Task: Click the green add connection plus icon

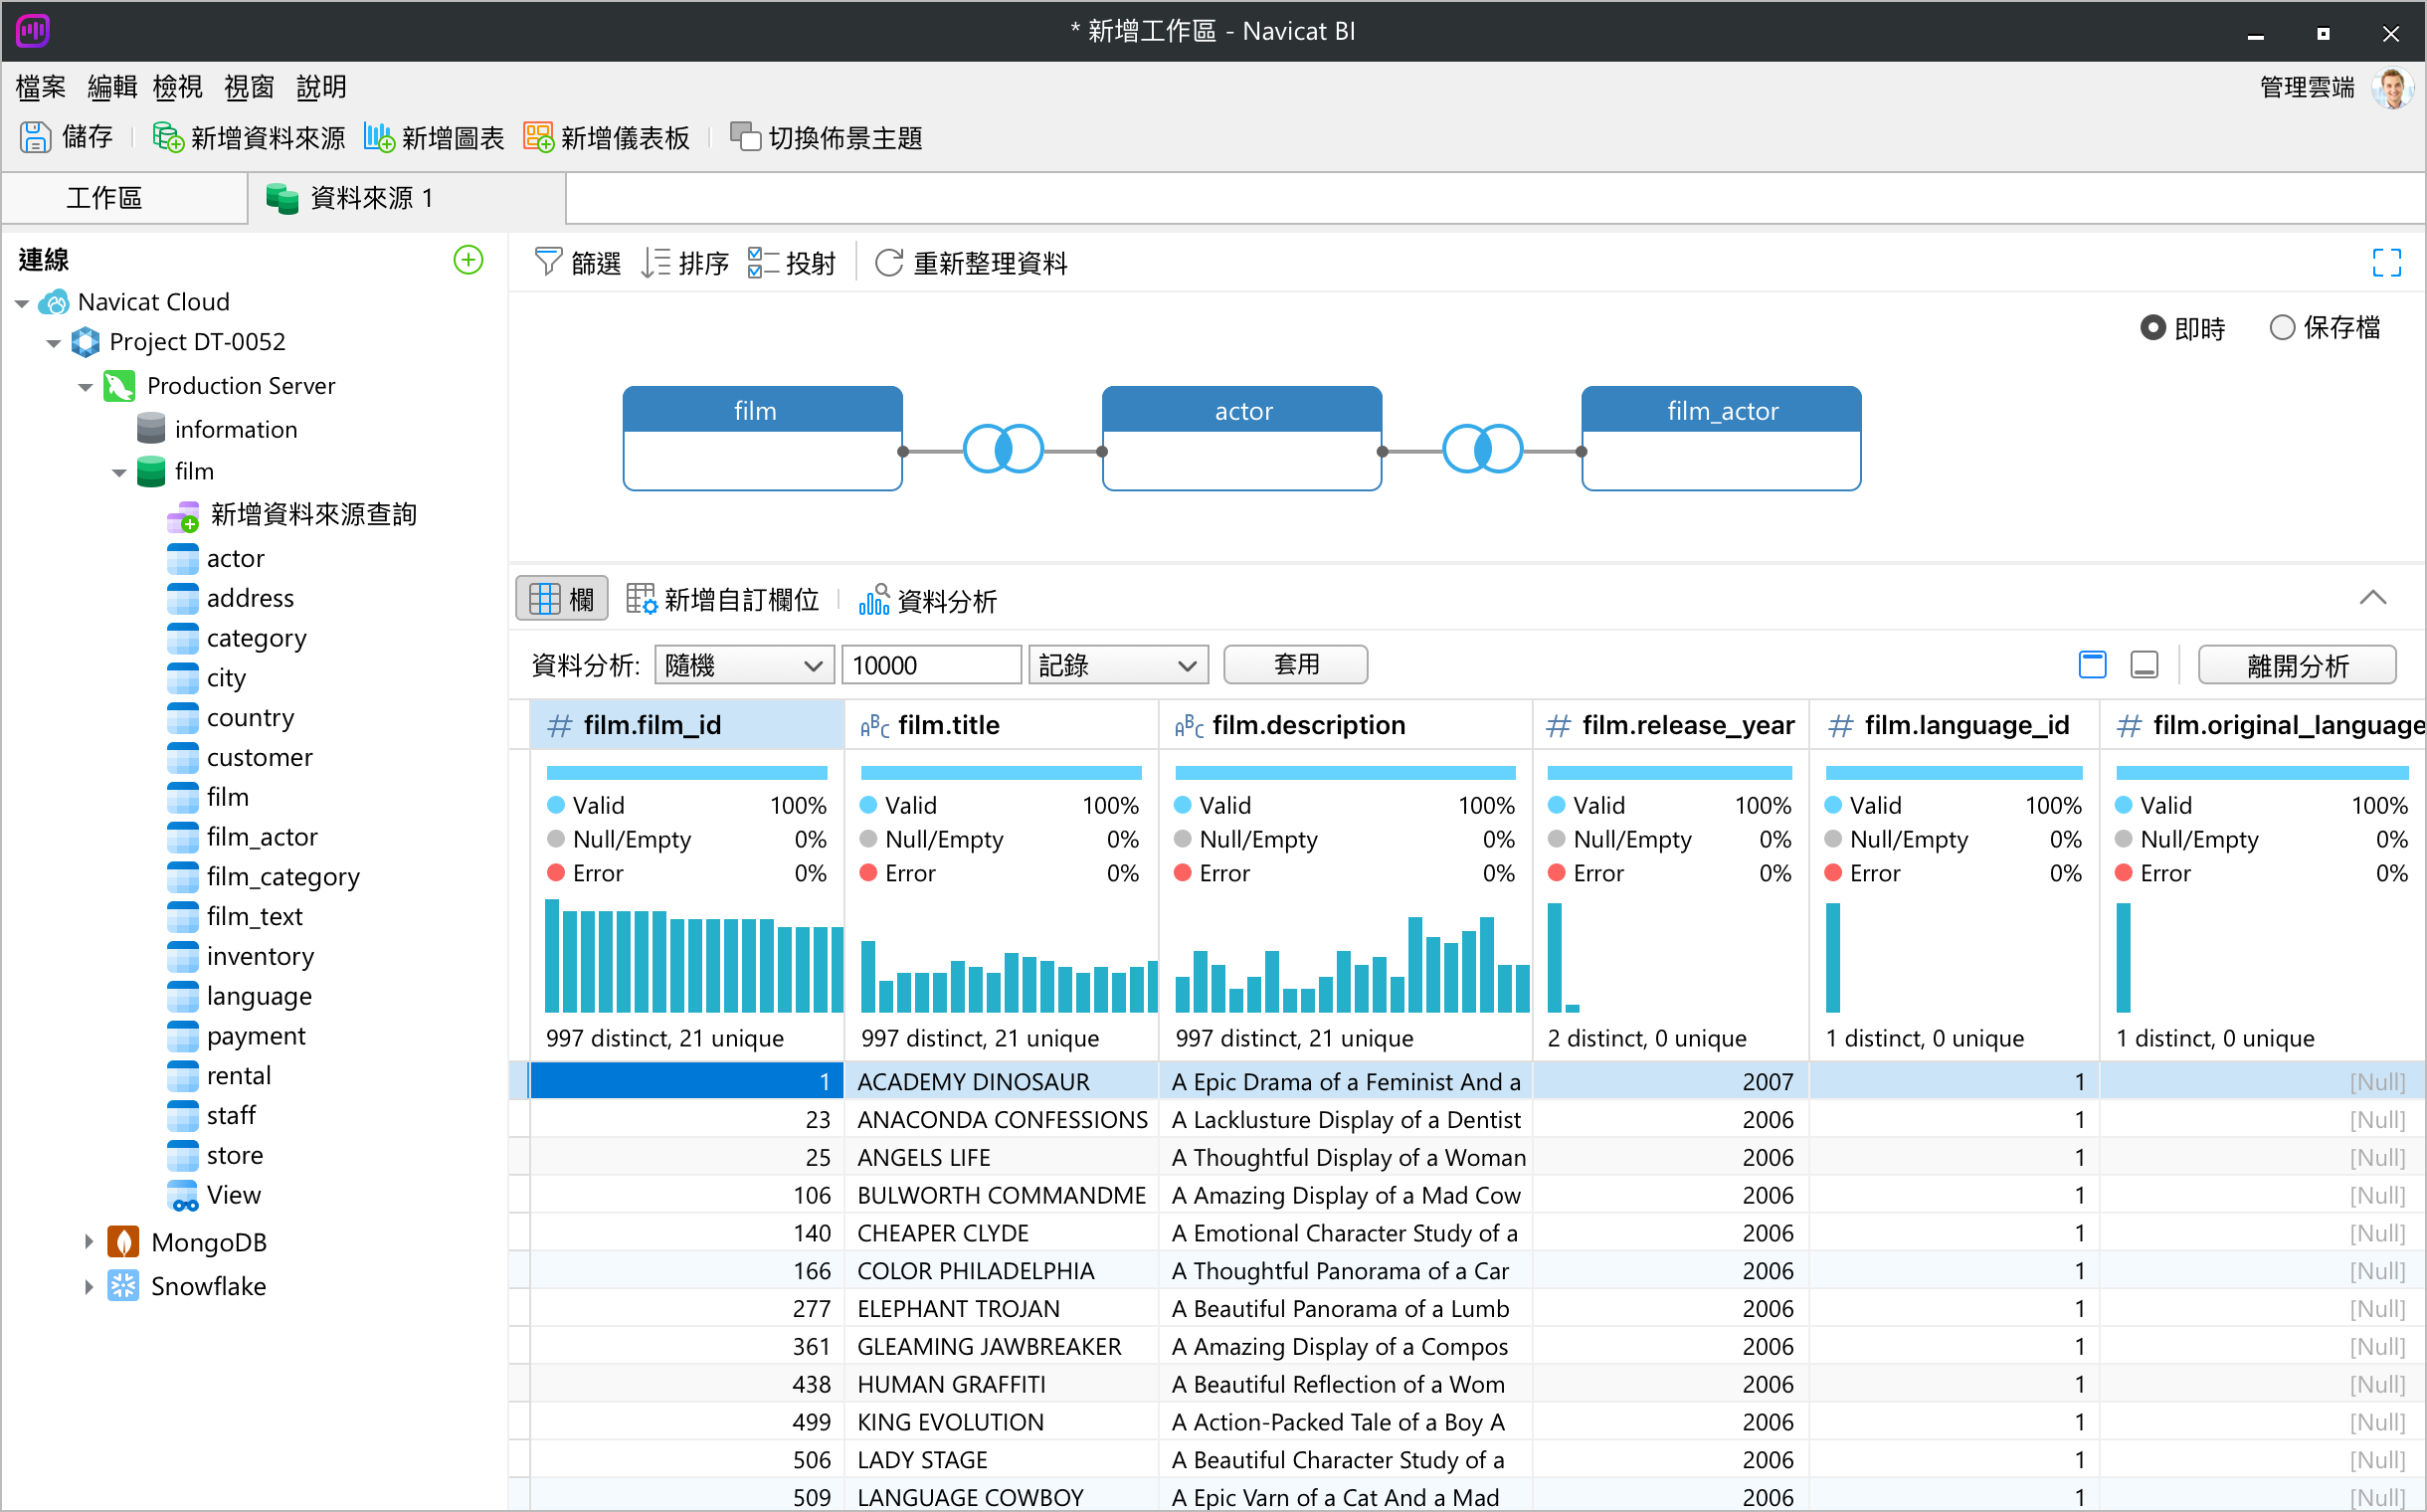Action: [468, 260]
